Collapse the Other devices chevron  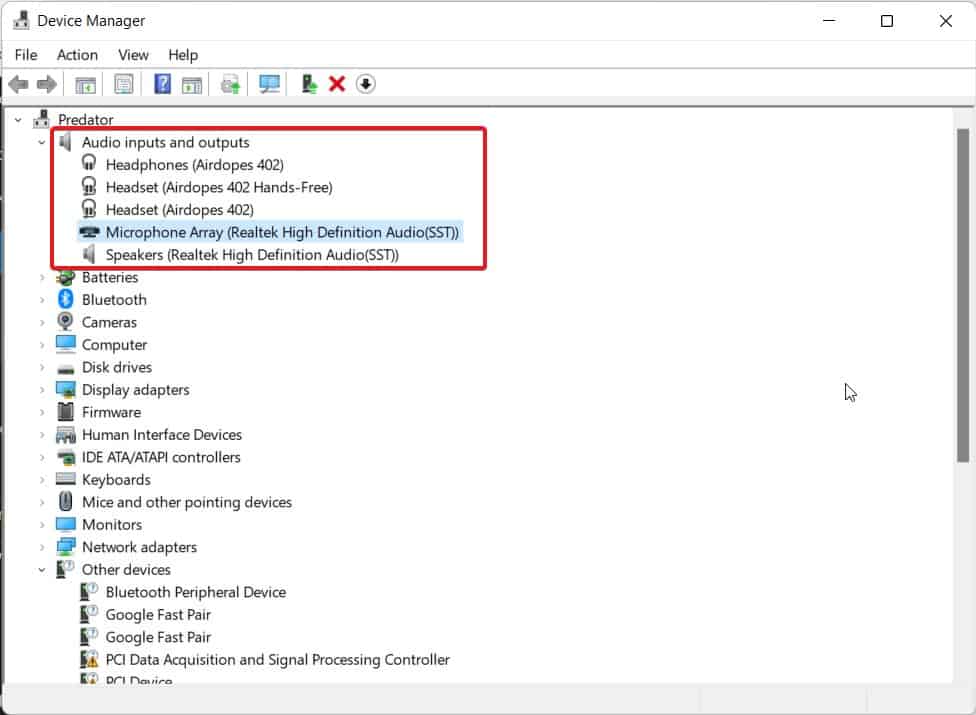click(42, 569)
